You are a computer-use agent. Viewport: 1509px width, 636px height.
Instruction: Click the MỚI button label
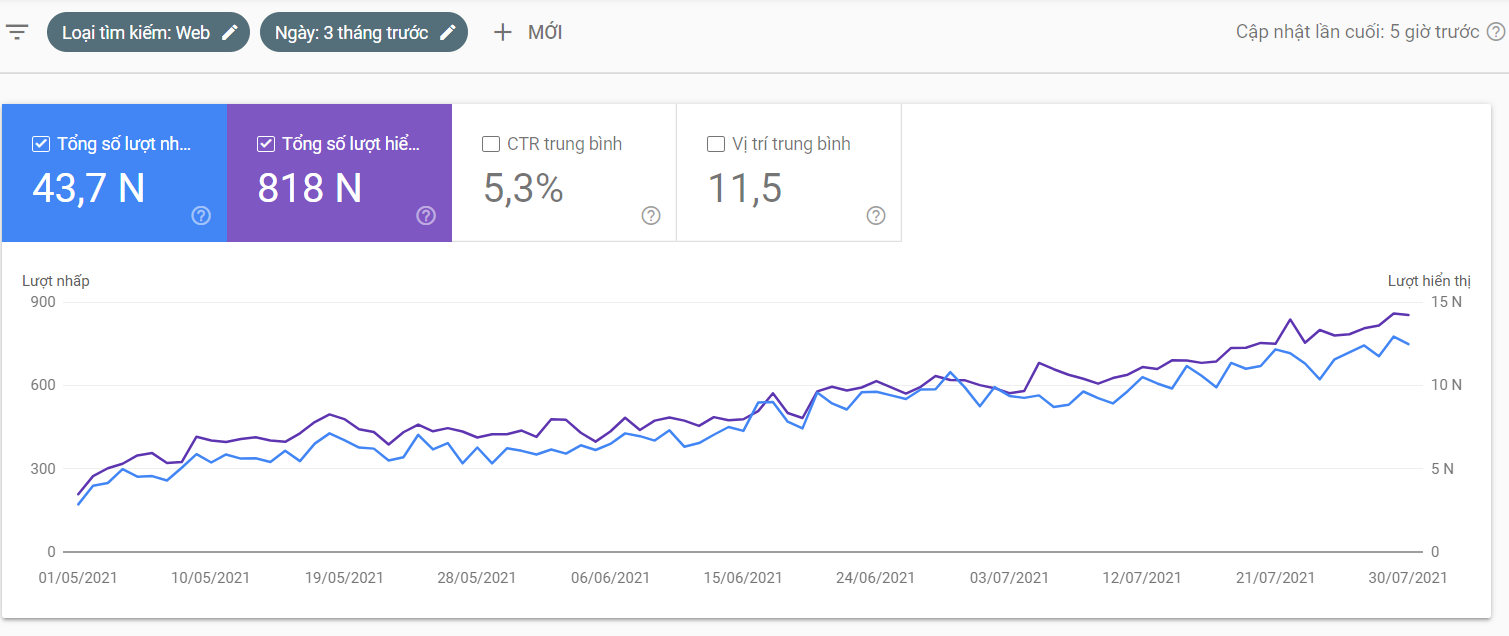pos(545,32)
